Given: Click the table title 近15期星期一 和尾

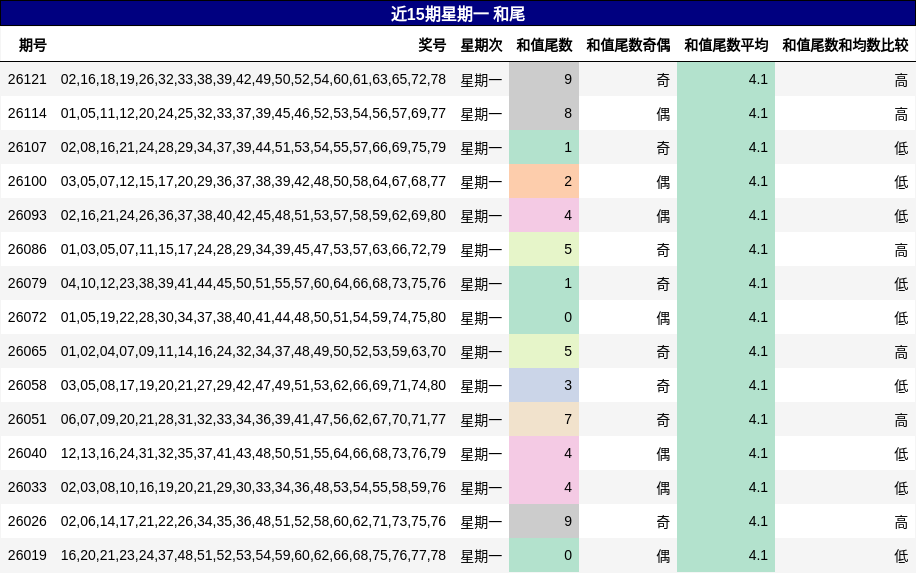Looking at the screenshot, I should click(457, 13).
